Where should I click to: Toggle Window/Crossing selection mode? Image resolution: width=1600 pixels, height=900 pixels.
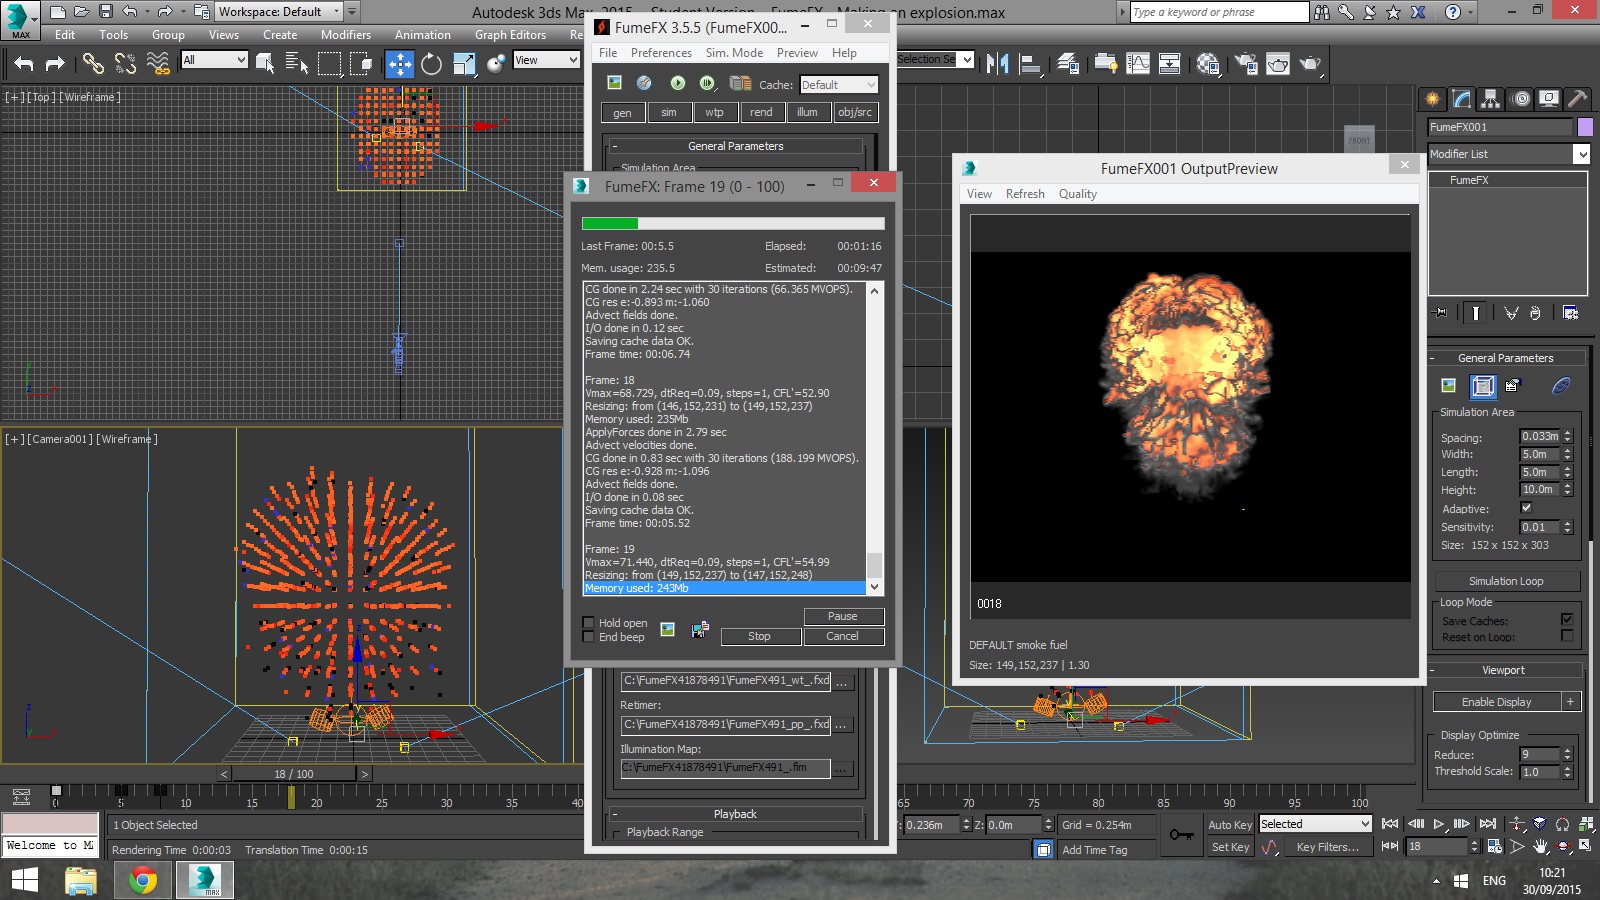tap(362, 64)
